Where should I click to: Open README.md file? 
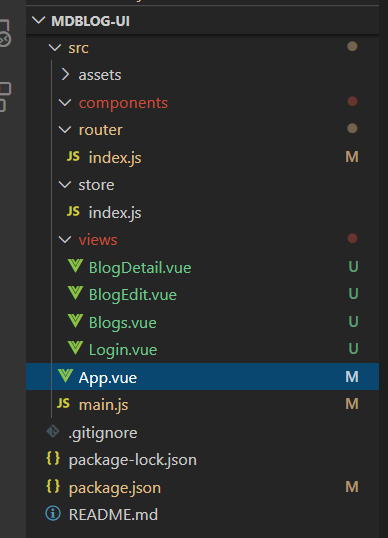[x=113, y=514]
